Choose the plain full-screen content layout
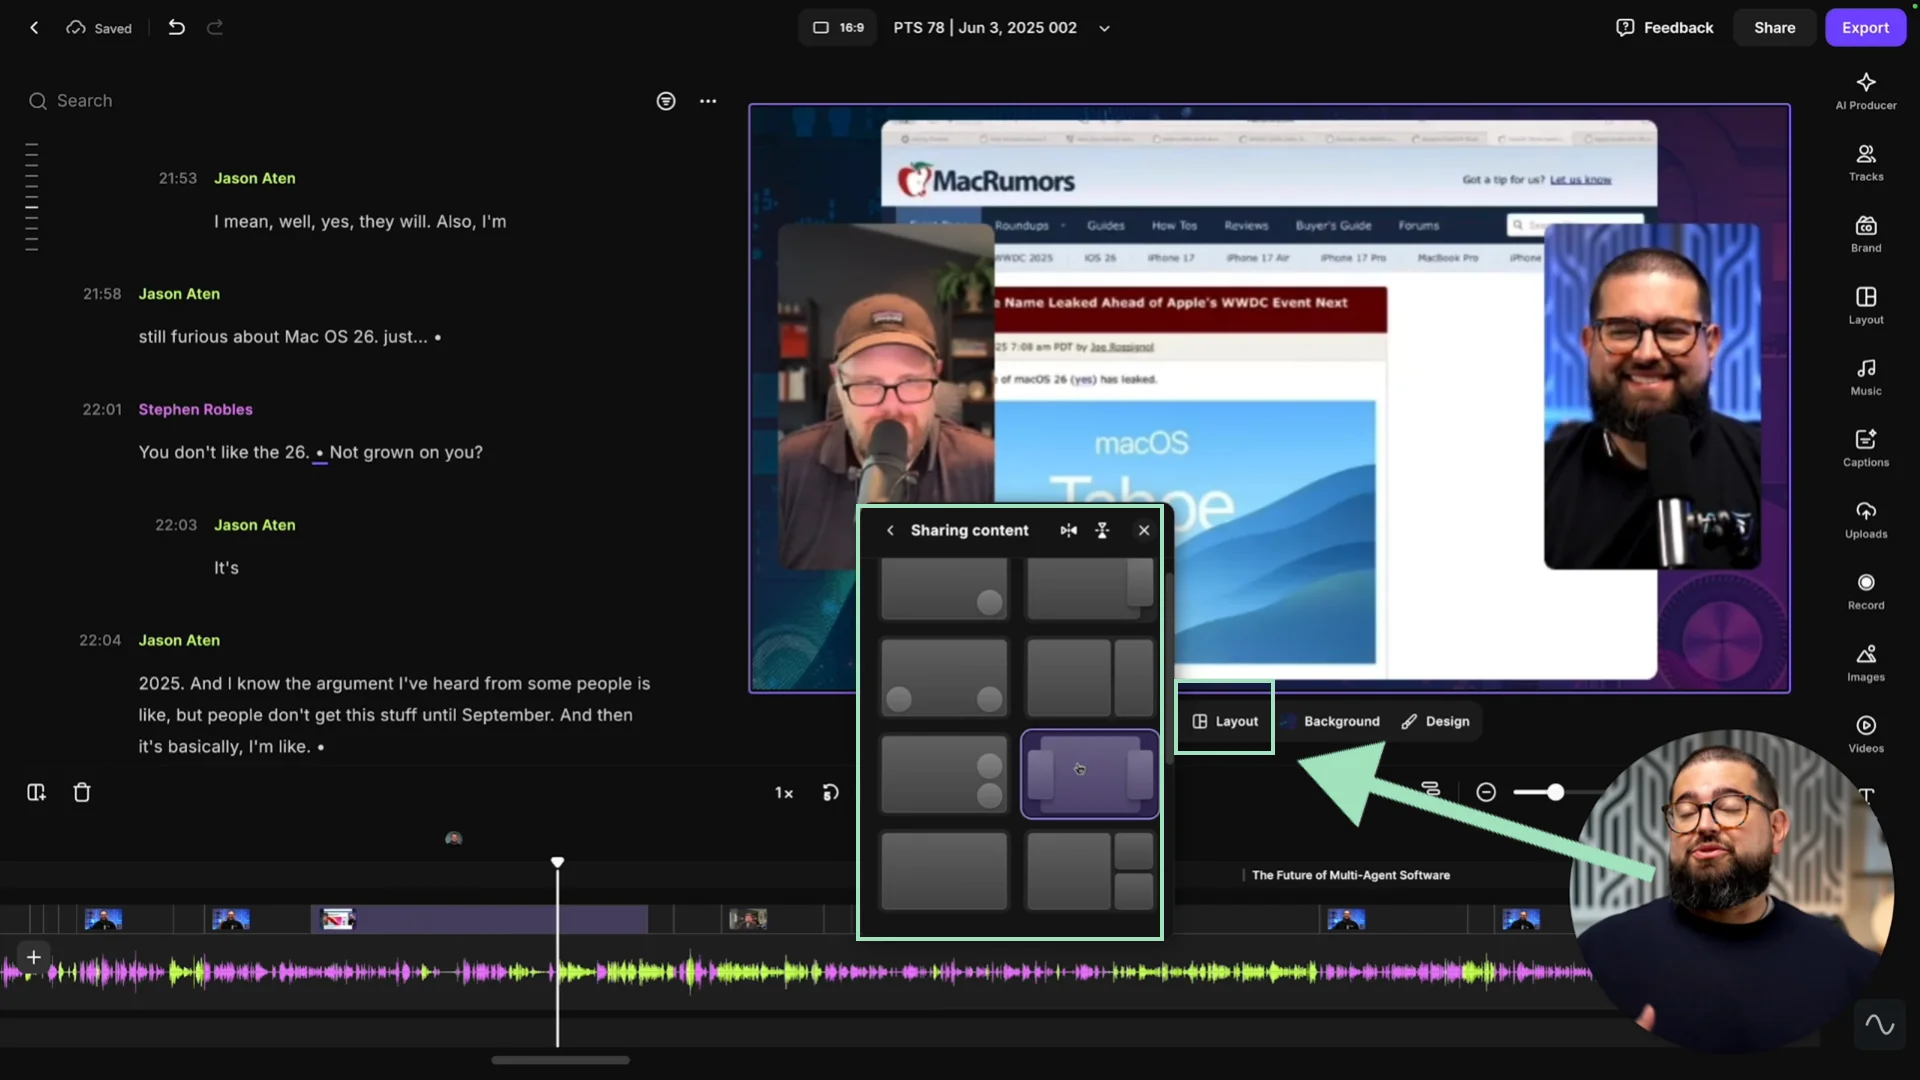The width and height of the screenshot is (1920, 1080). tap(944, 871)
